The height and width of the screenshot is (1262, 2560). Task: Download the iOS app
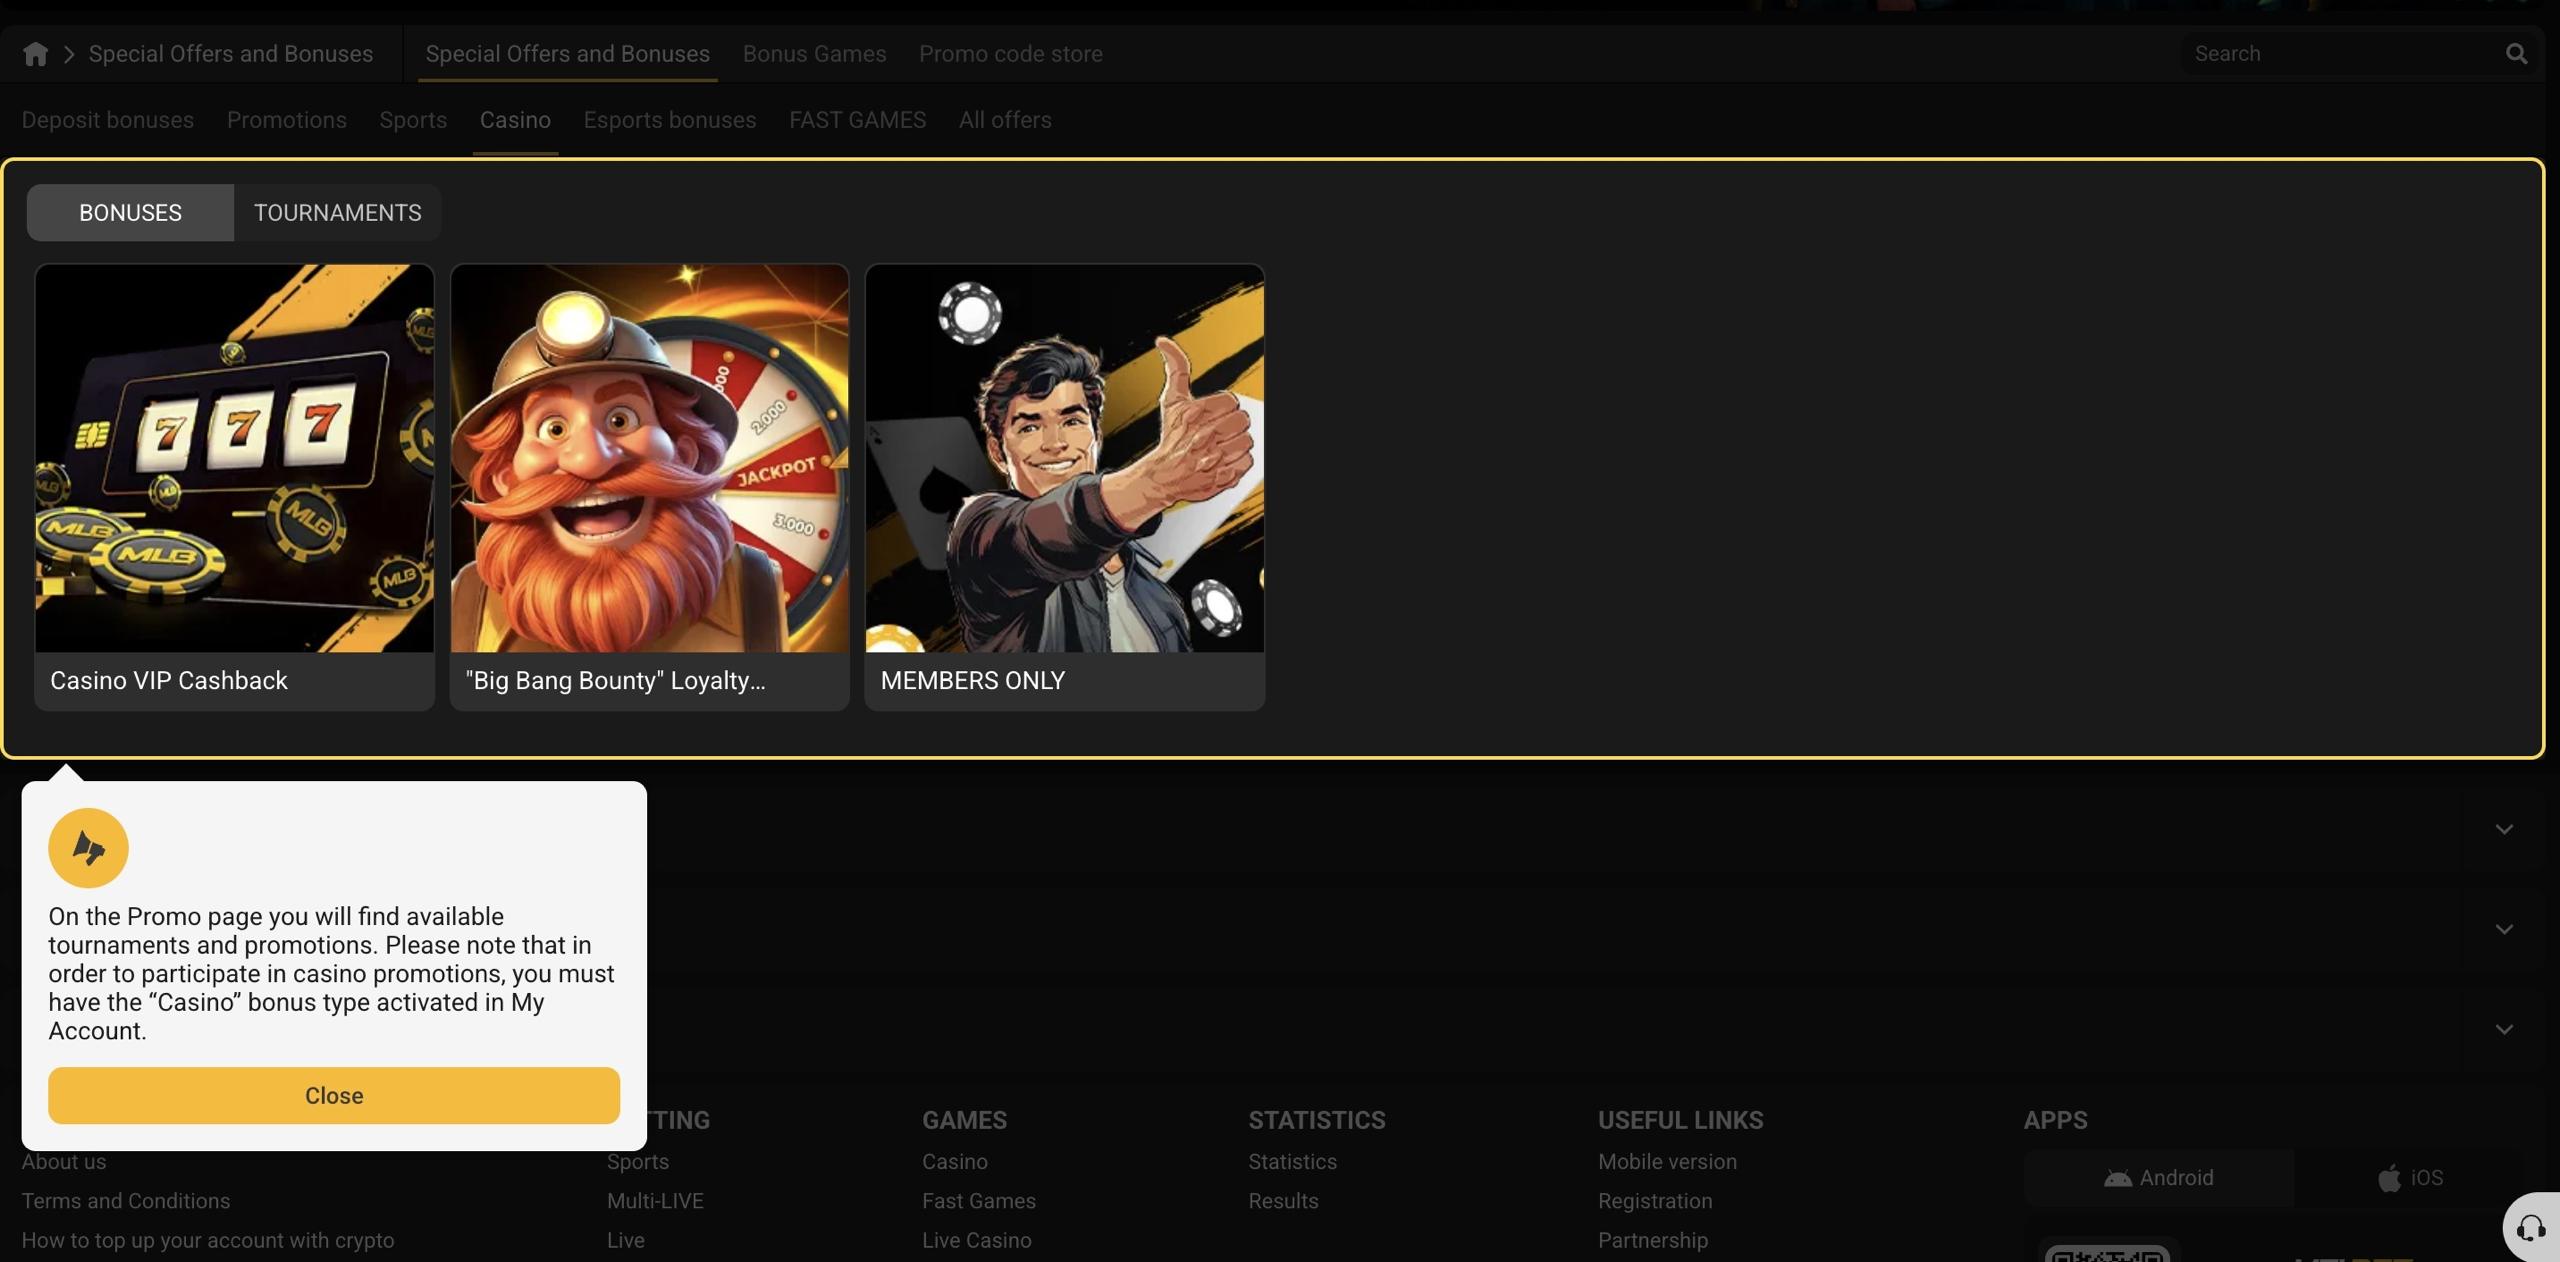[x=2410, y=1178]
